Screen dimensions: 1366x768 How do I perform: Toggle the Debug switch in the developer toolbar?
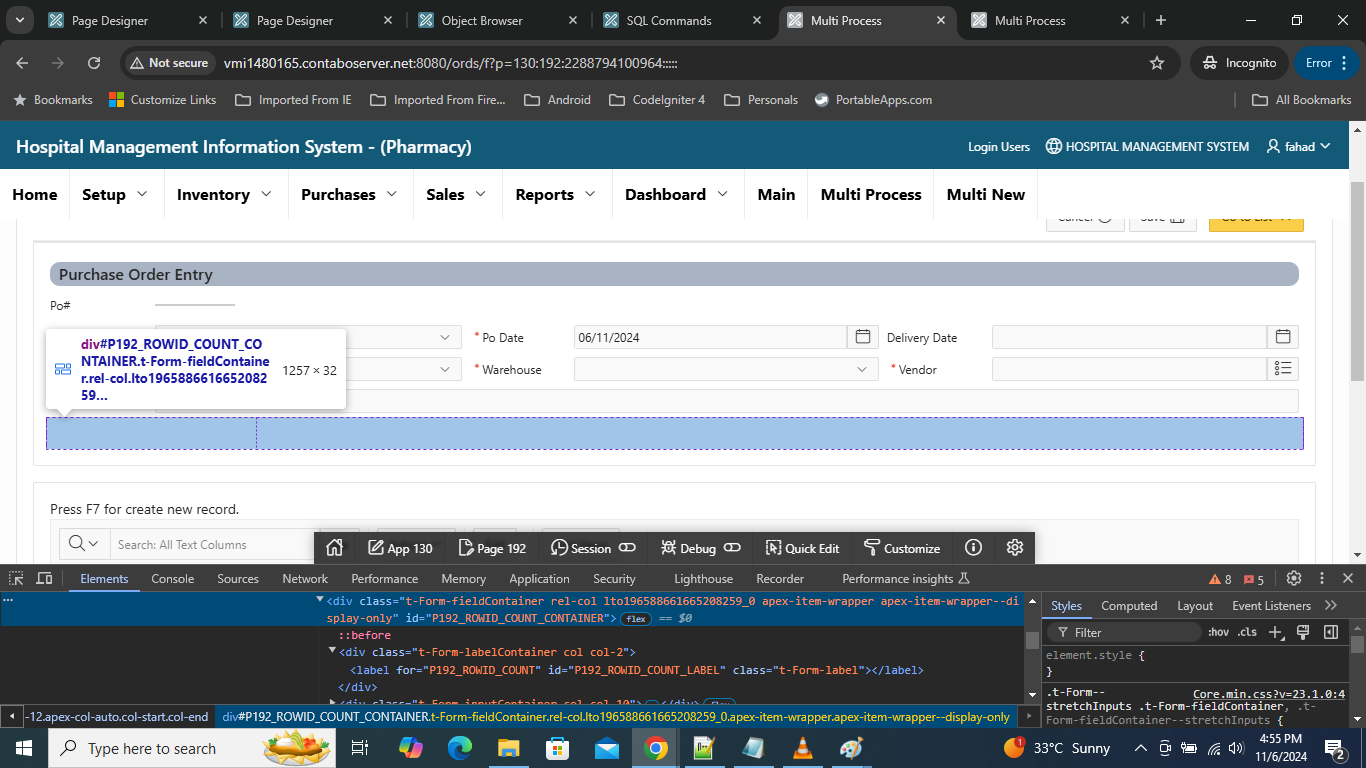click(x=731, y=548)
